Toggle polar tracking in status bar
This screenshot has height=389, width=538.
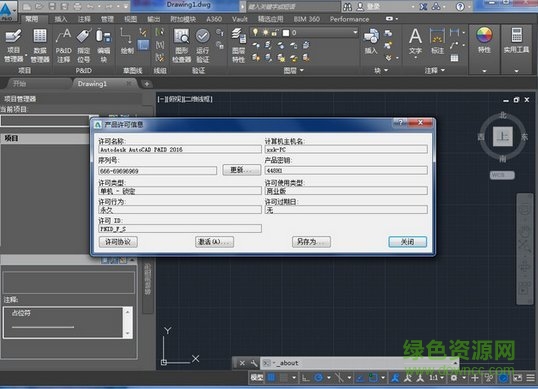point(319,378)
